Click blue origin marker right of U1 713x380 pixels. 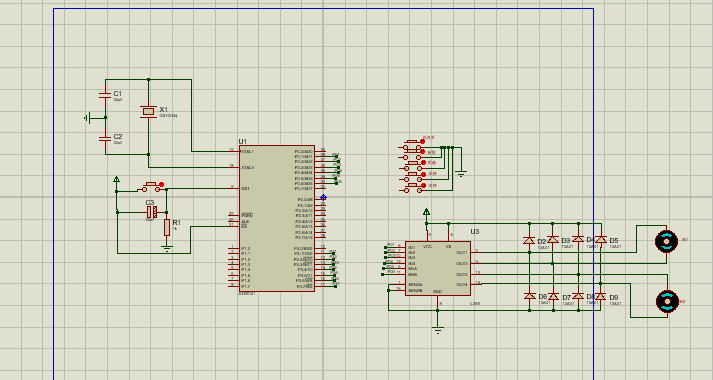pyautogui.click(x=323, y=197)
